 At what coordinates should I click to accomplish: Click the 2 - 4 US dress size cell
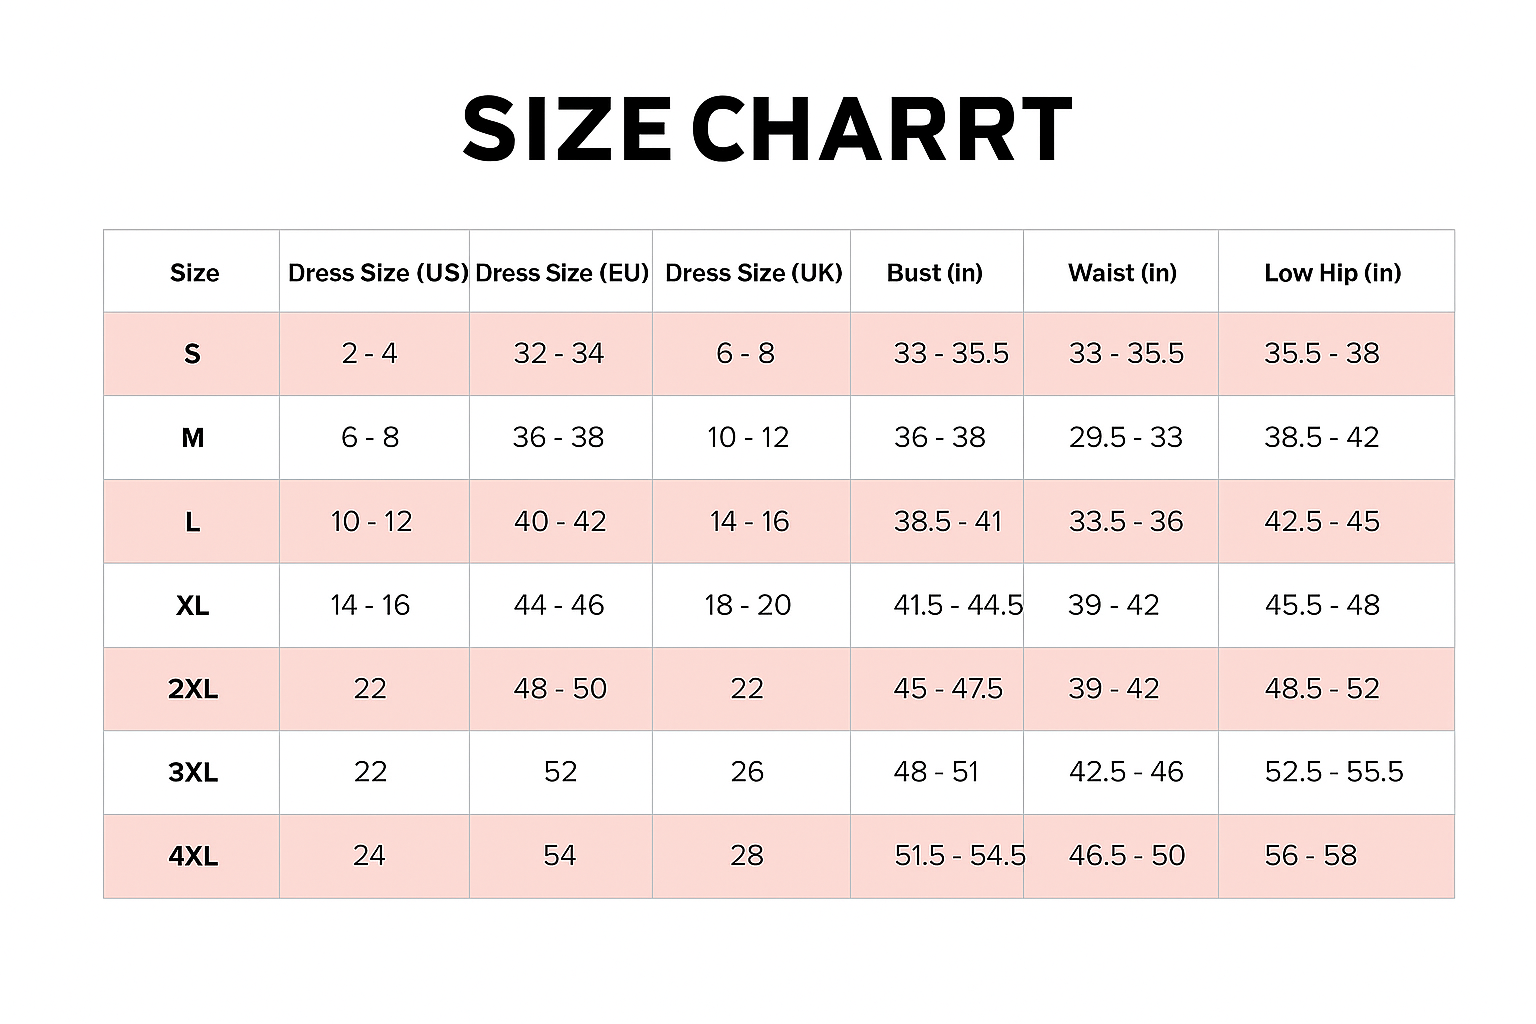[370, 353]
